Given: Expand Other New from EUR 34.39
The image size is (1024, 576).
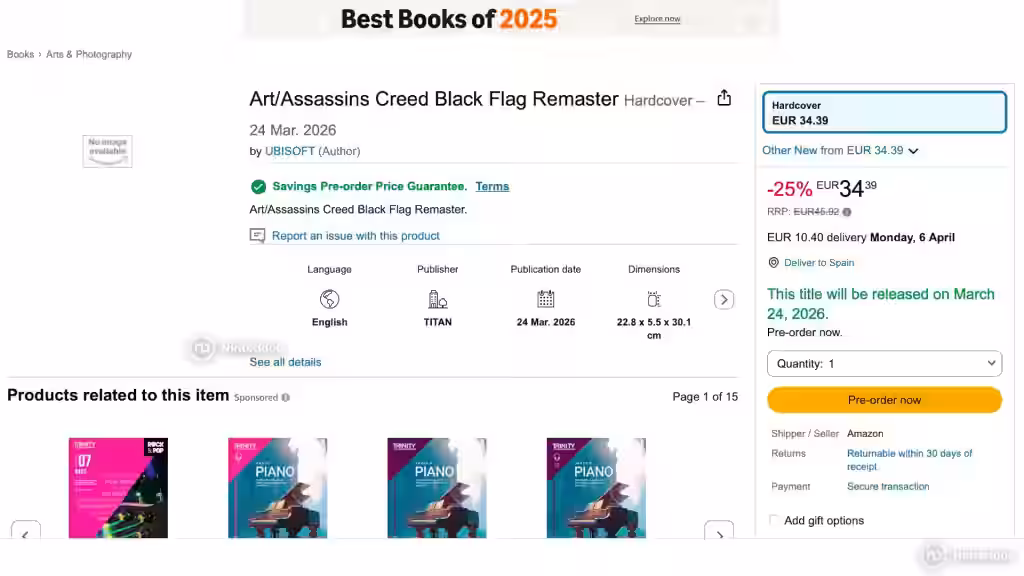Looking at the screenshot, I should coord(838,150).
